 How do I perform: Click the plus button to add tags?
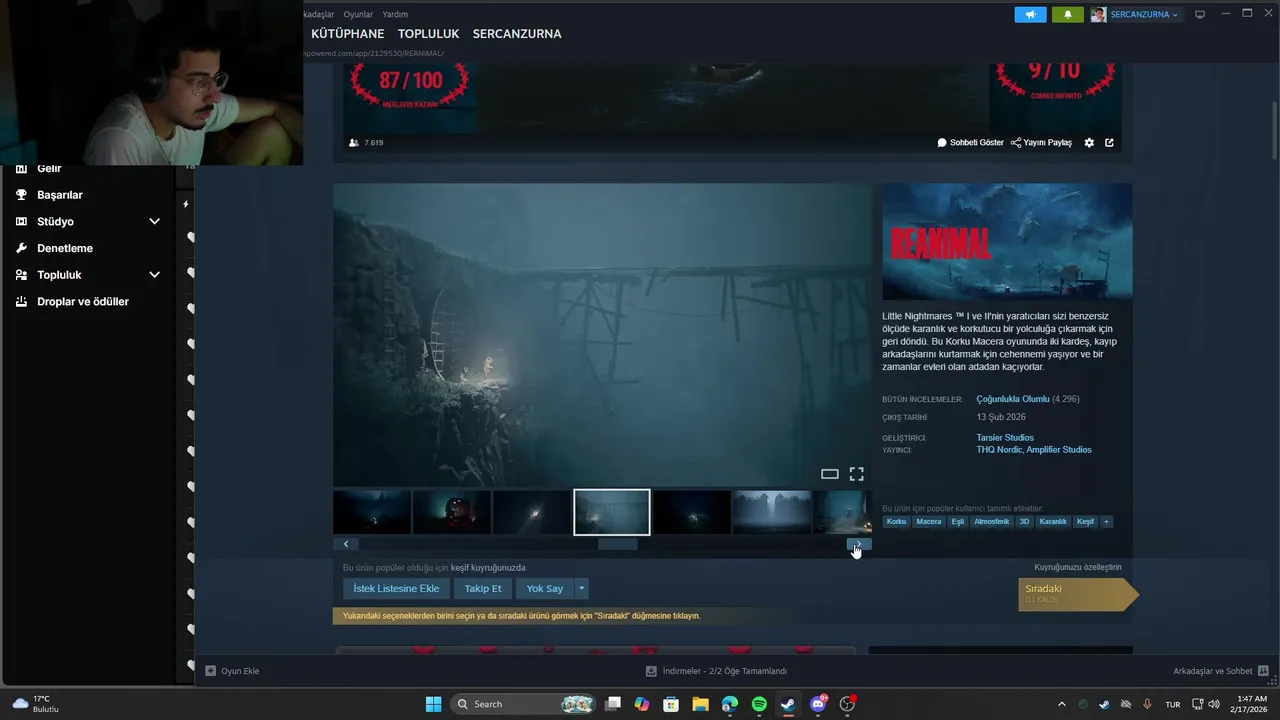1106,521
